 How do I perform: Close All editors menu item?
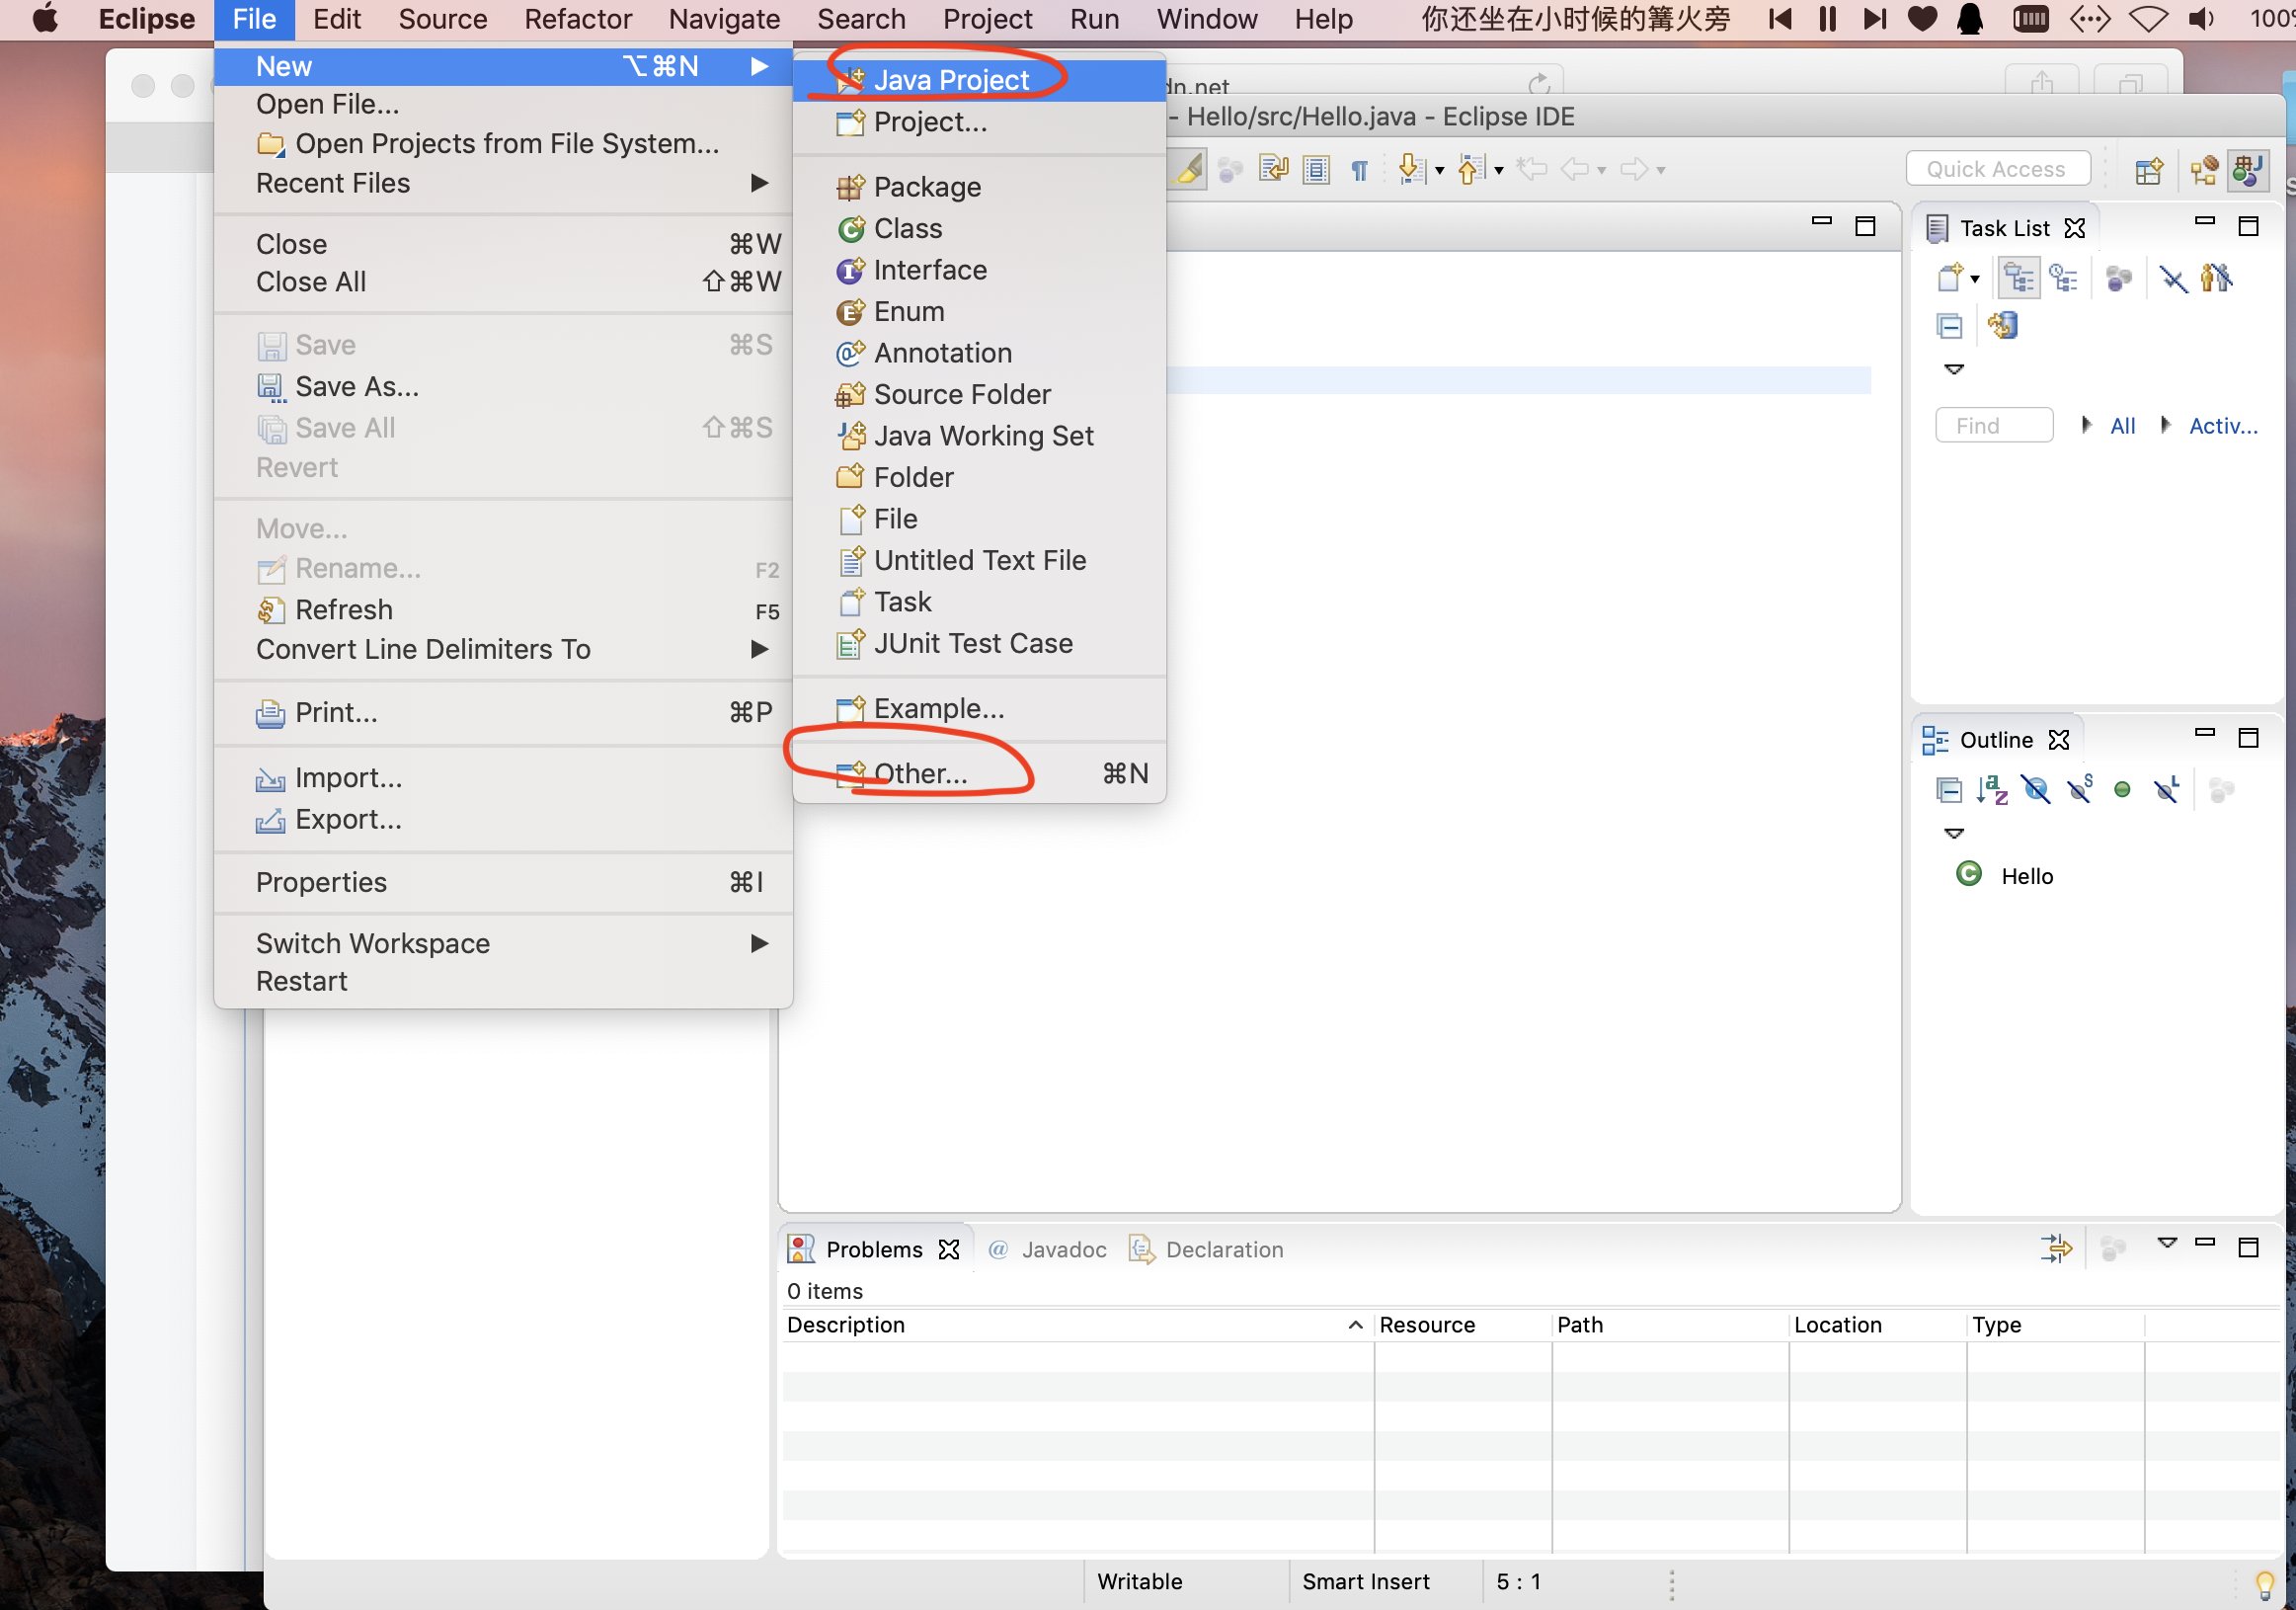(x=503, y=282)
